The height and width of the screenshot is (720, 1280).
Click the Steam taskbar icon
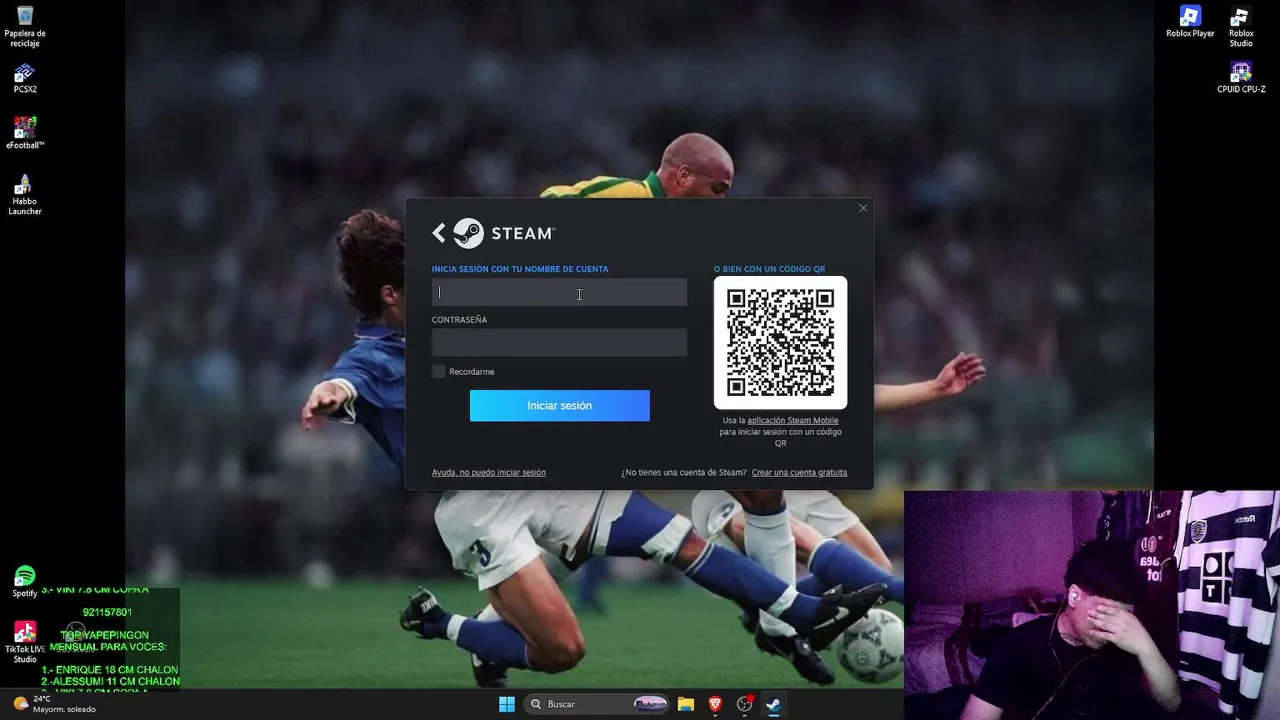[773, 704]
